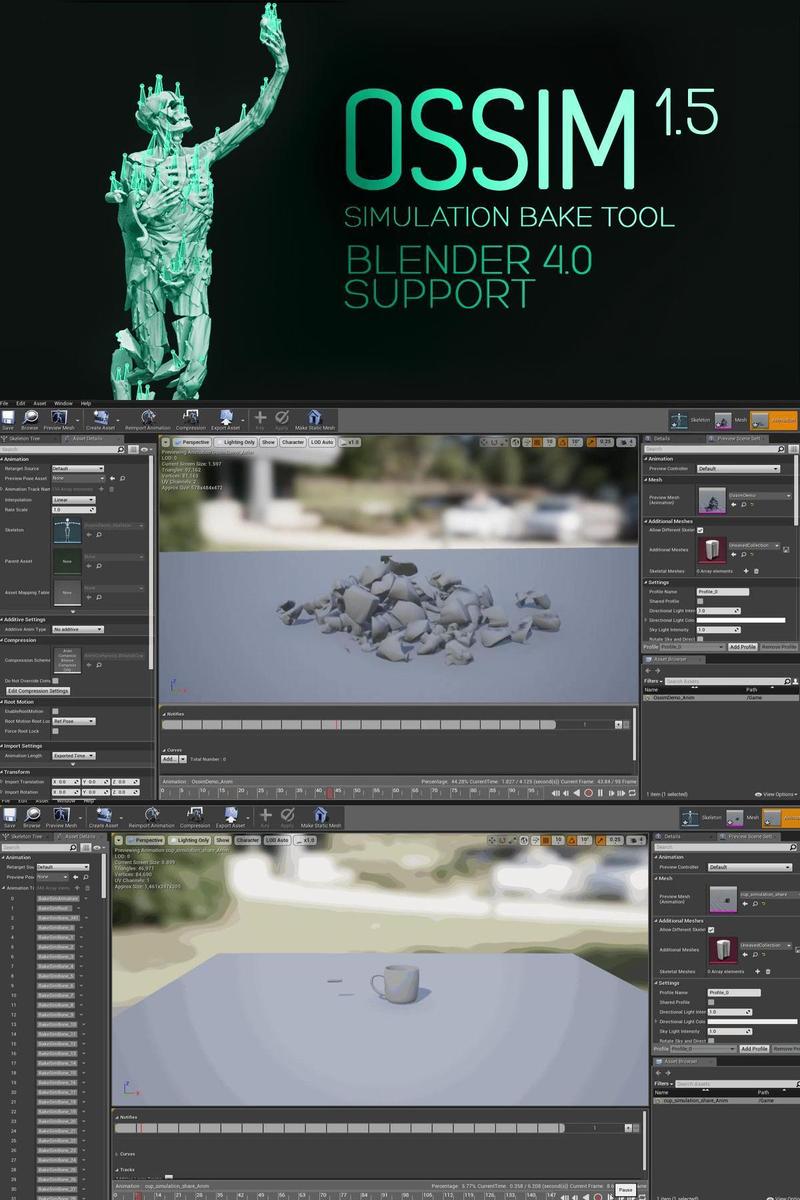Viewport: 800px width, 1200px height.
Task: Click Browse in the upper editor toolbar
Action: click(x=30, y=420)
